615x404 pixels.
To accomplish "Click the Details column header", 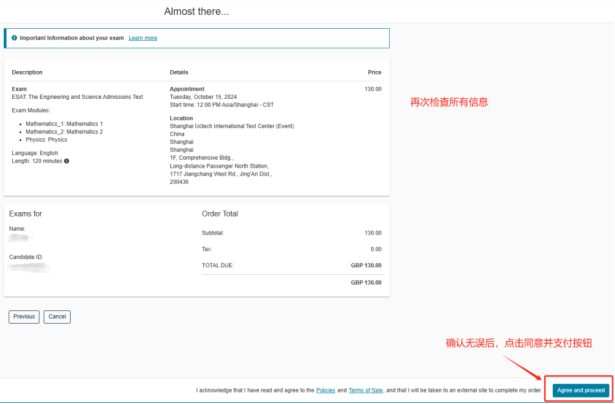I will click(179, 73).
